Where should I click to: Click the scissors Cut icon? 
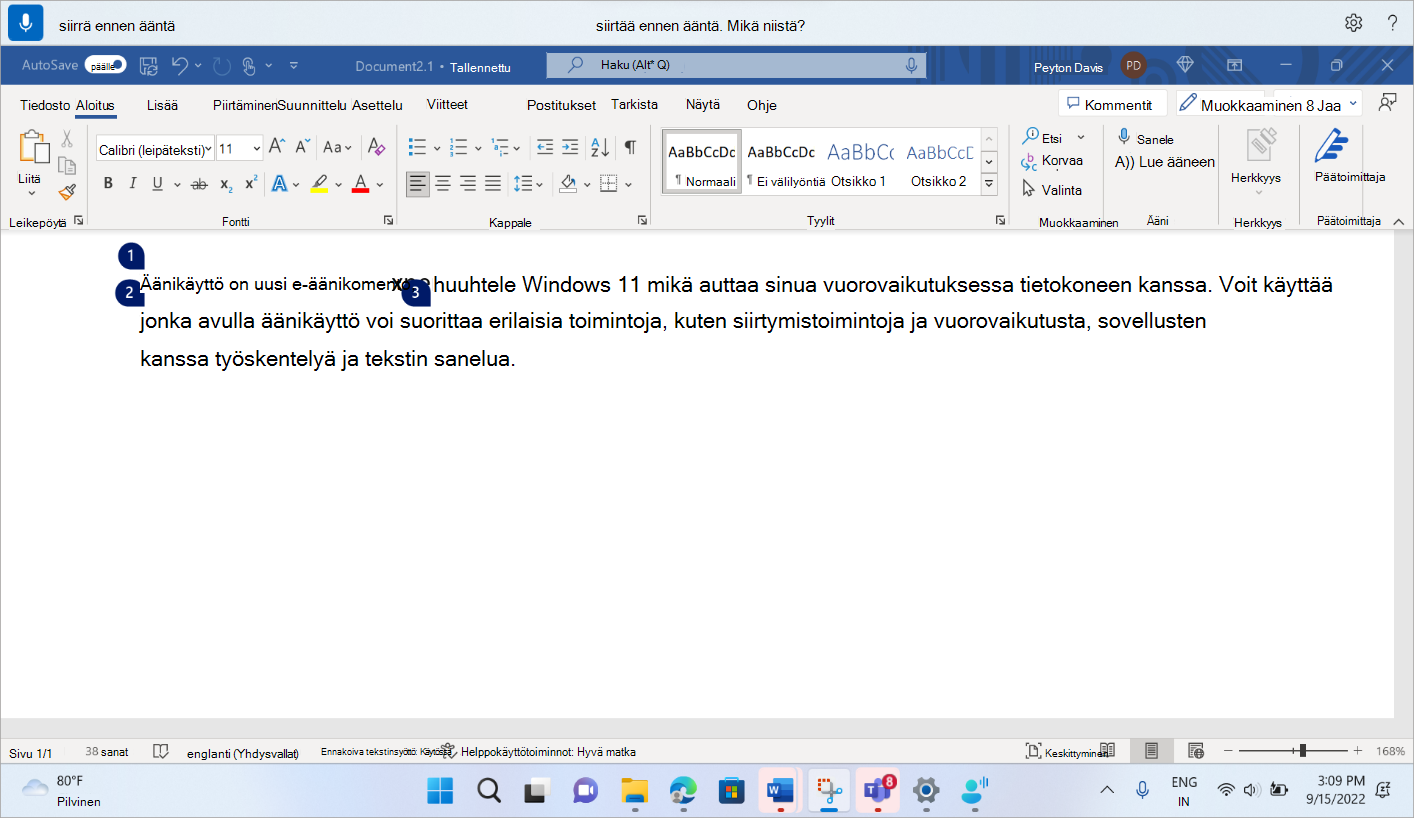point(67,139)
